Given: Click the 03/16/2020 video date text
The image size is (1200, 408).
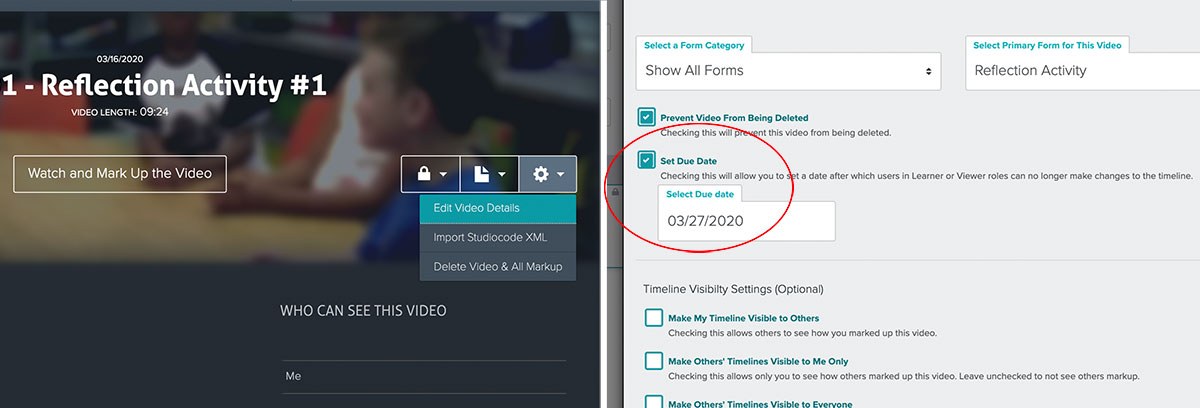Looking at the screenshot, I should pos(120,59).
